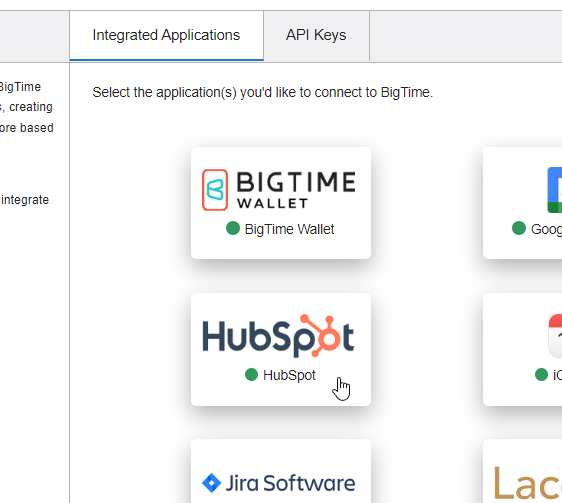This screenshot has height=503, width=562.
Task: Click the green status dot beside HubSpot
Action: [251, 375]
